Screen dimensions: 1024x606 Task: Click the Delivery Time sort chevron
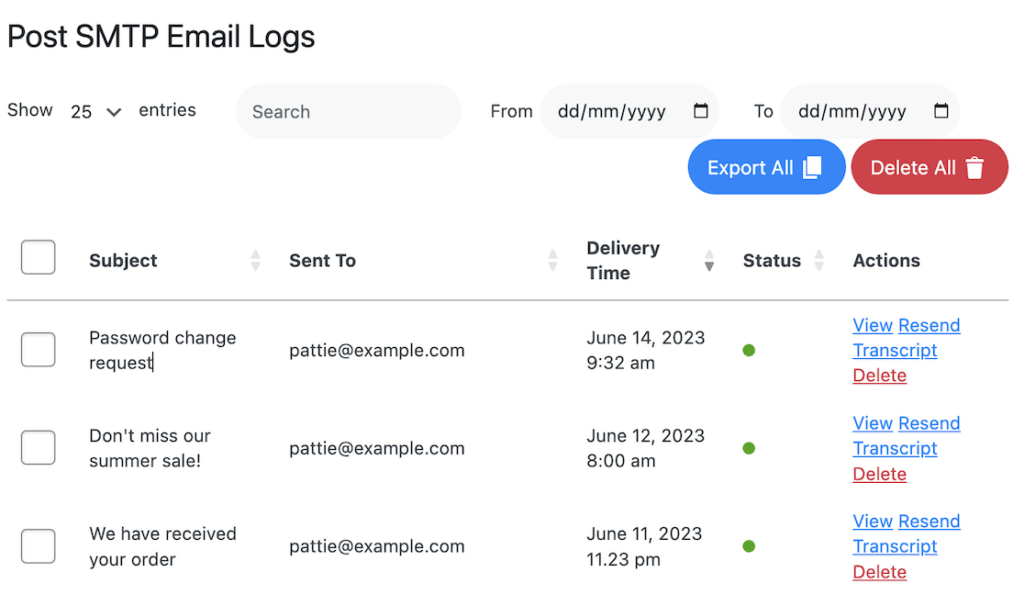[x=709, y=260]
